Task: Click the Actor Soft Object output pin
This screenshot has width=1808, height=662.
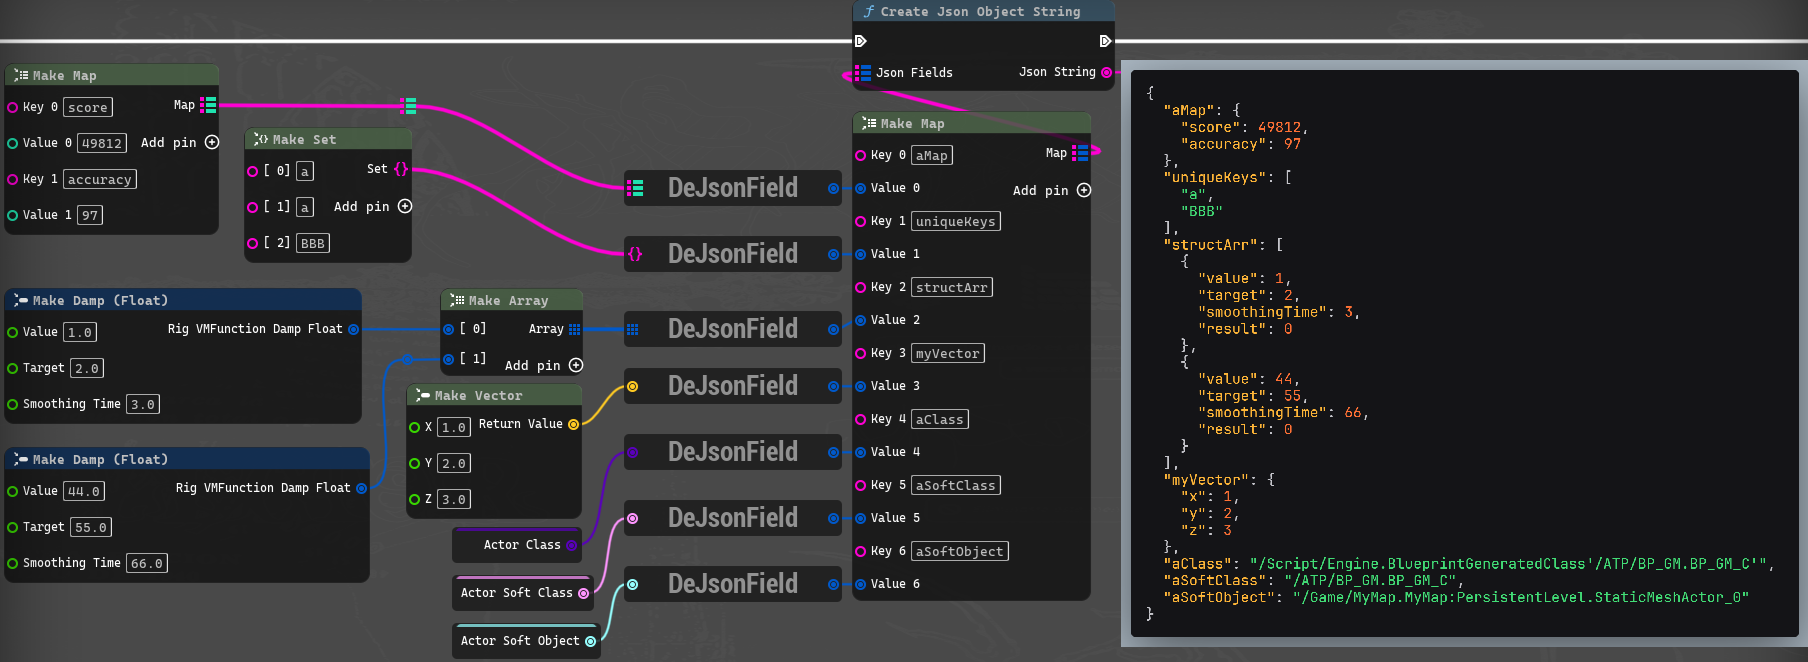Action: 590,641
